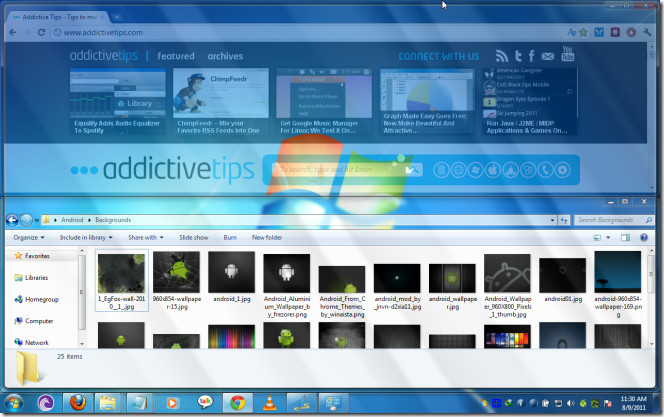Reload the Addictive Tips page in Chrome

(x=42, y=32)
